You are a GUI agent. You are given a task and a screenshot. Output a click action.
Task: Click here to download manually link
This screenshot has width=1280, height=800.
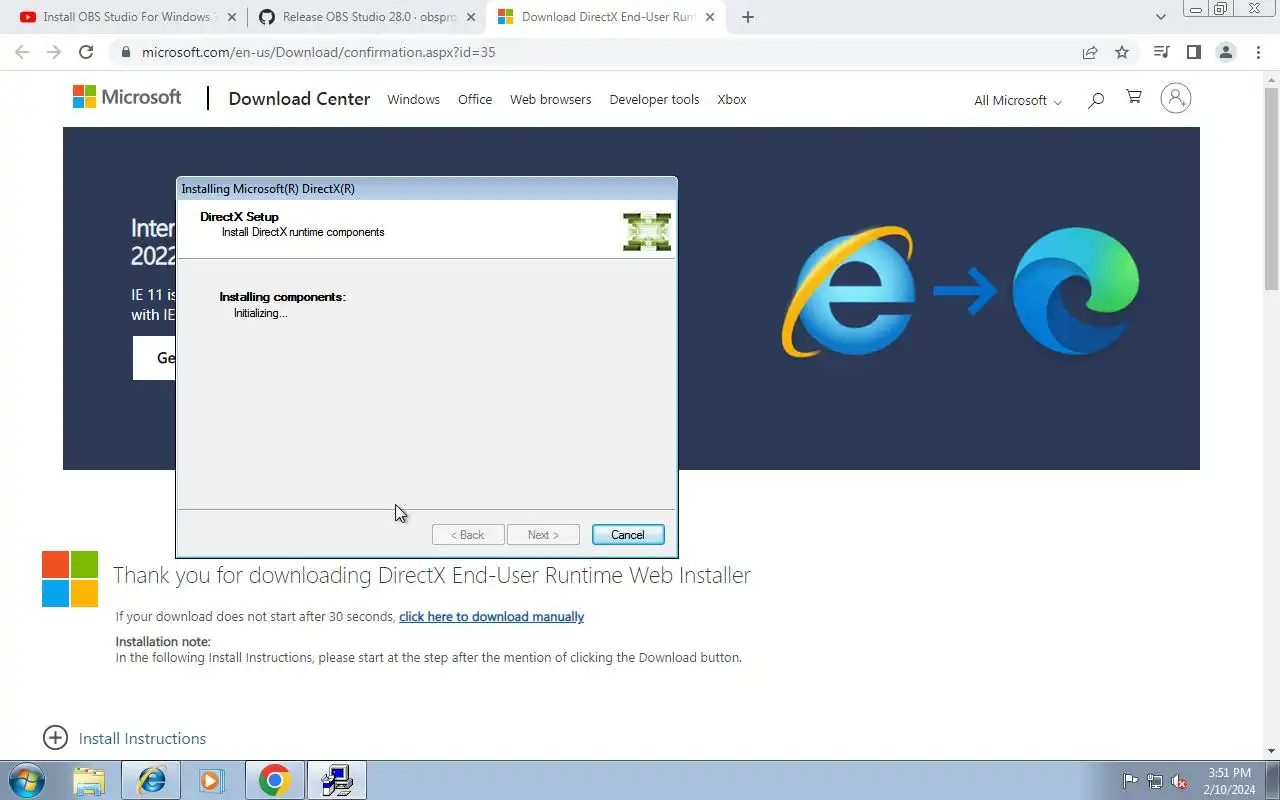pyautogui.click(x=491, y=617)
